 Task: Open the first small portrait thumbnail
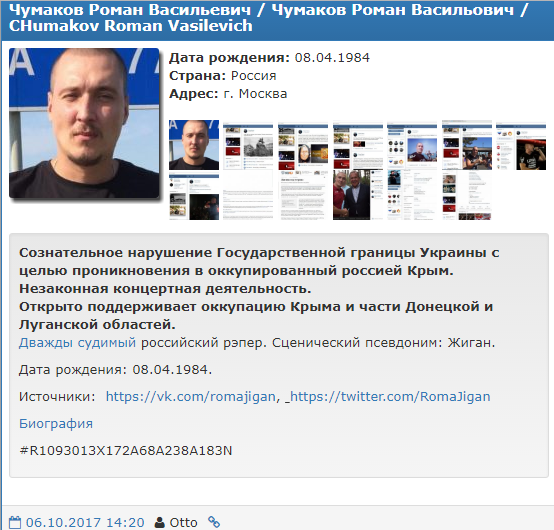tap(194, 145)
